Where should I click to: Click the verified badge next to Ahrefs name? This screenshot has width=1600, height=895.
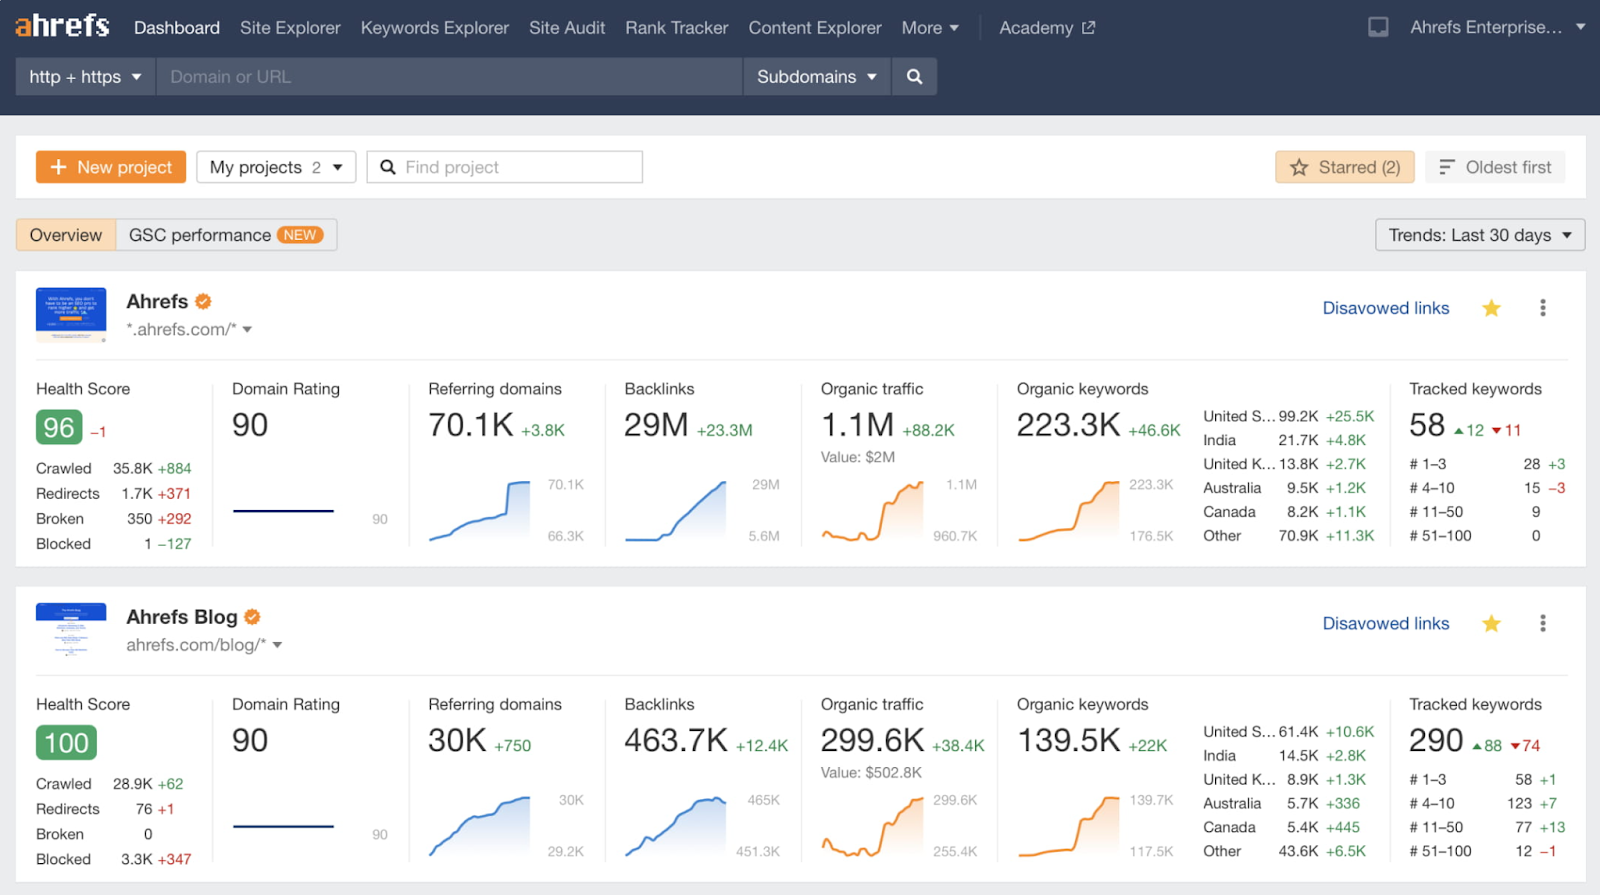(x=203, y=301)
